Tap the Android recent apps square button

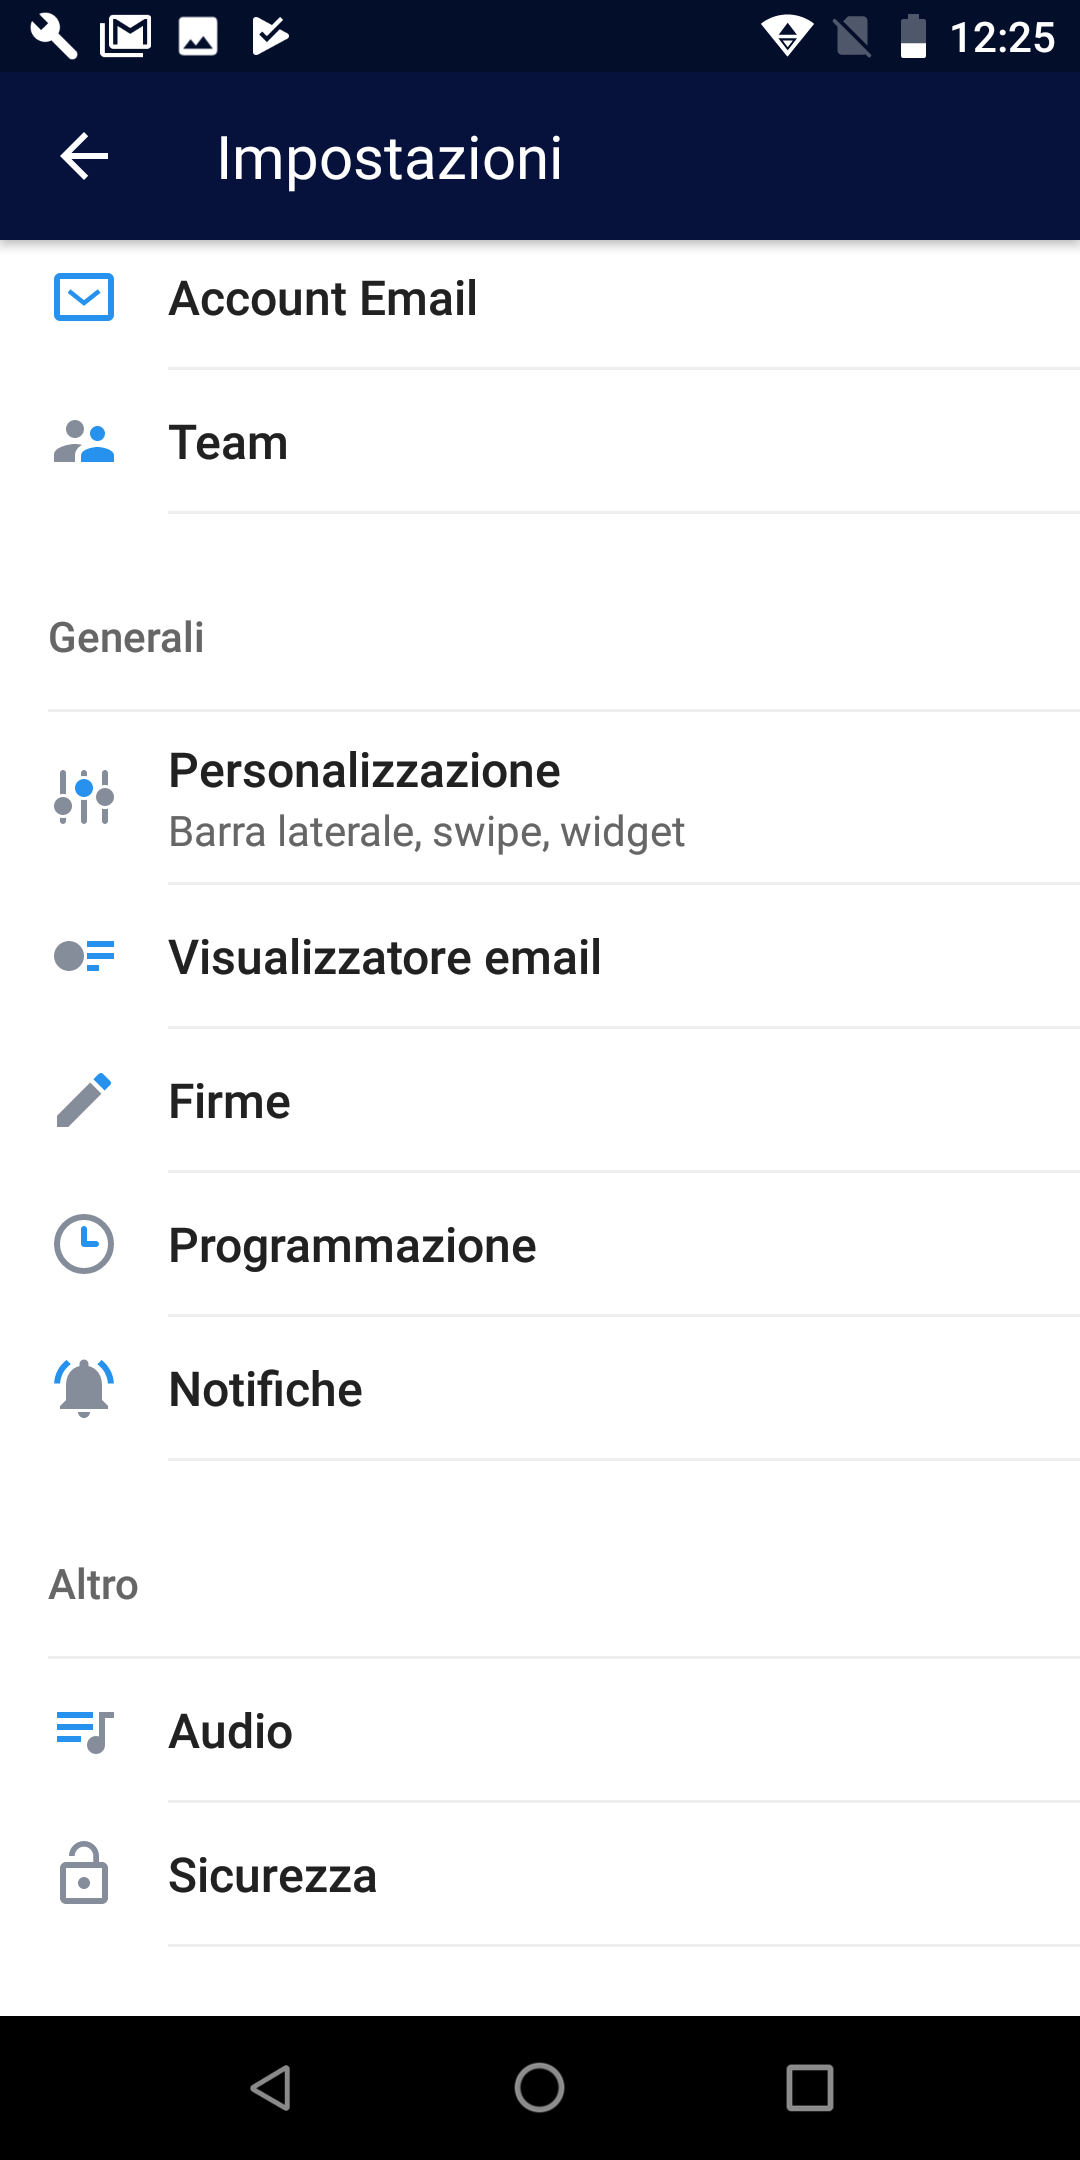click(810, 2088)
